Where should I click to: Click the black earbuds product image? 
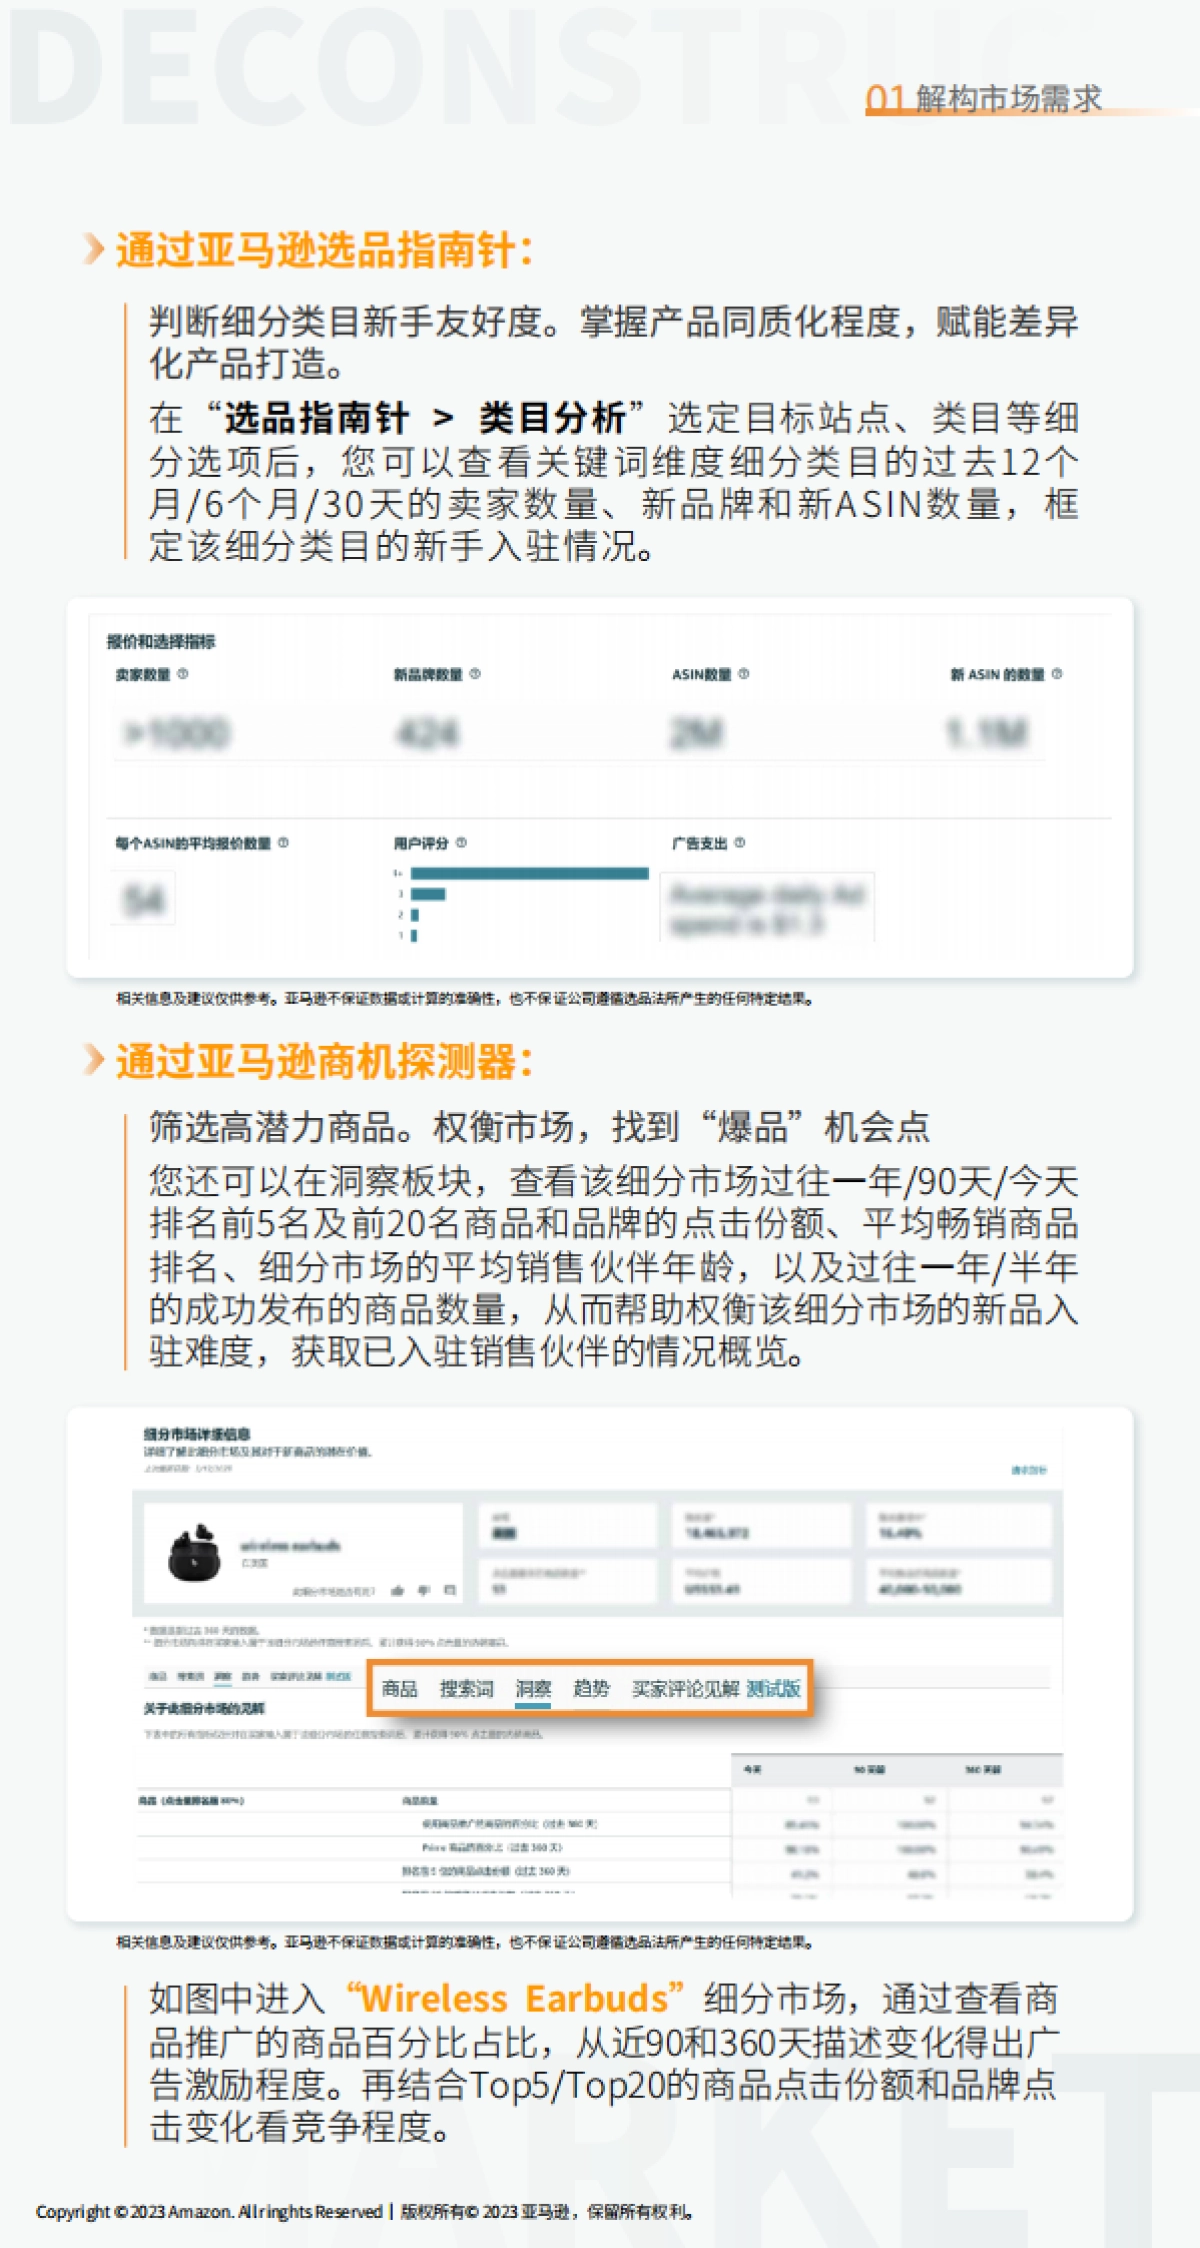pyautogui.click(x=194, y=1553)
